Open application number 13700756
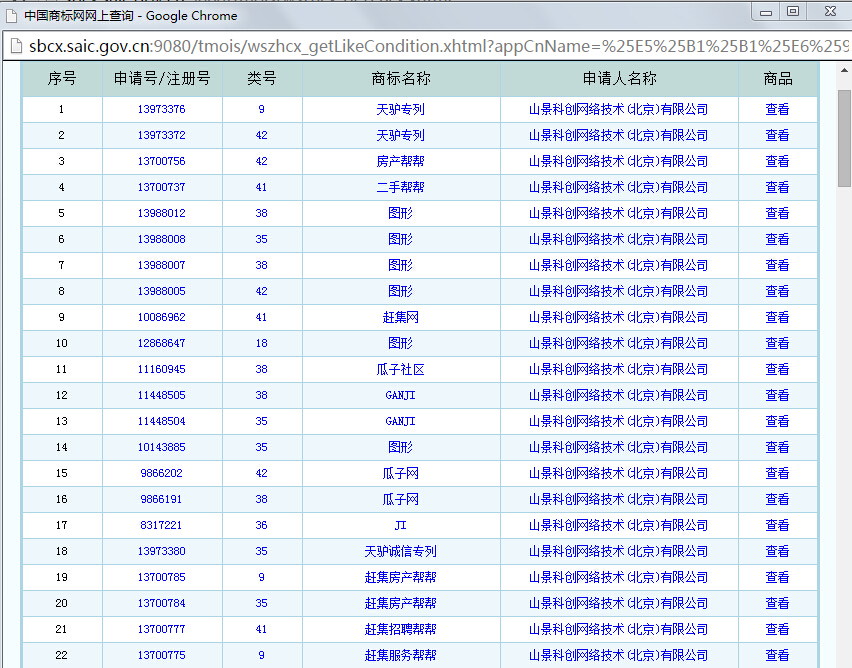This screenshot has height=668, width=852. tap(161, 161)
